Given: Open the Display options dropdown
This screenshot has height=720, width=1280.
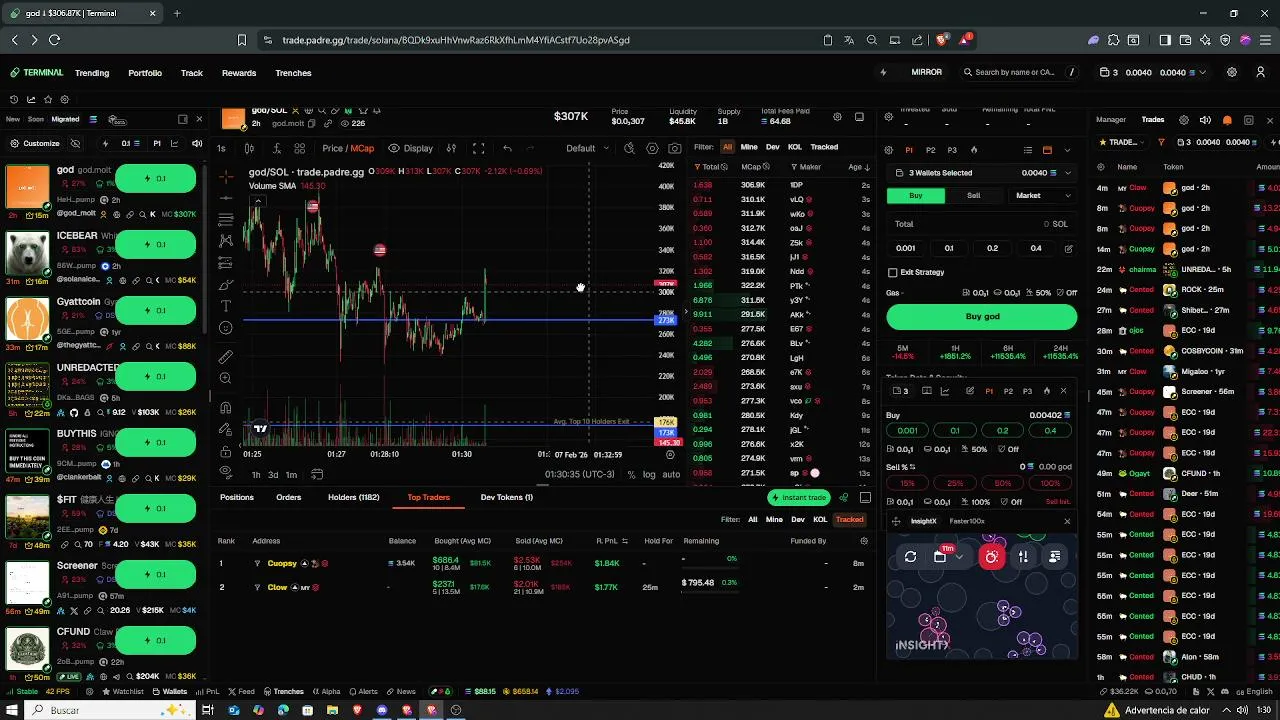Looking at the screenshot, I should click(411, 148).
